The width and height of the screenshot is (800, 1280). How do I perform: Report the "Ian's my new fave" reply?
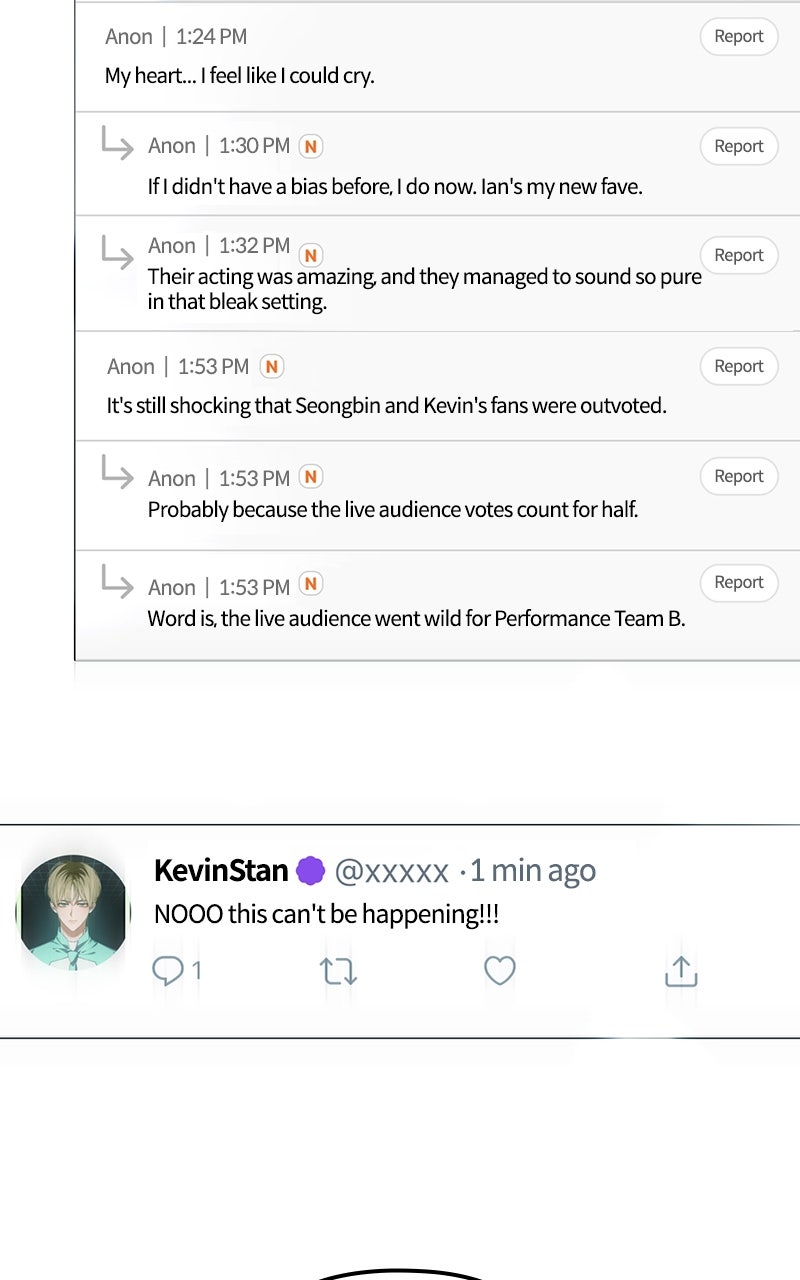coord(739,146)
